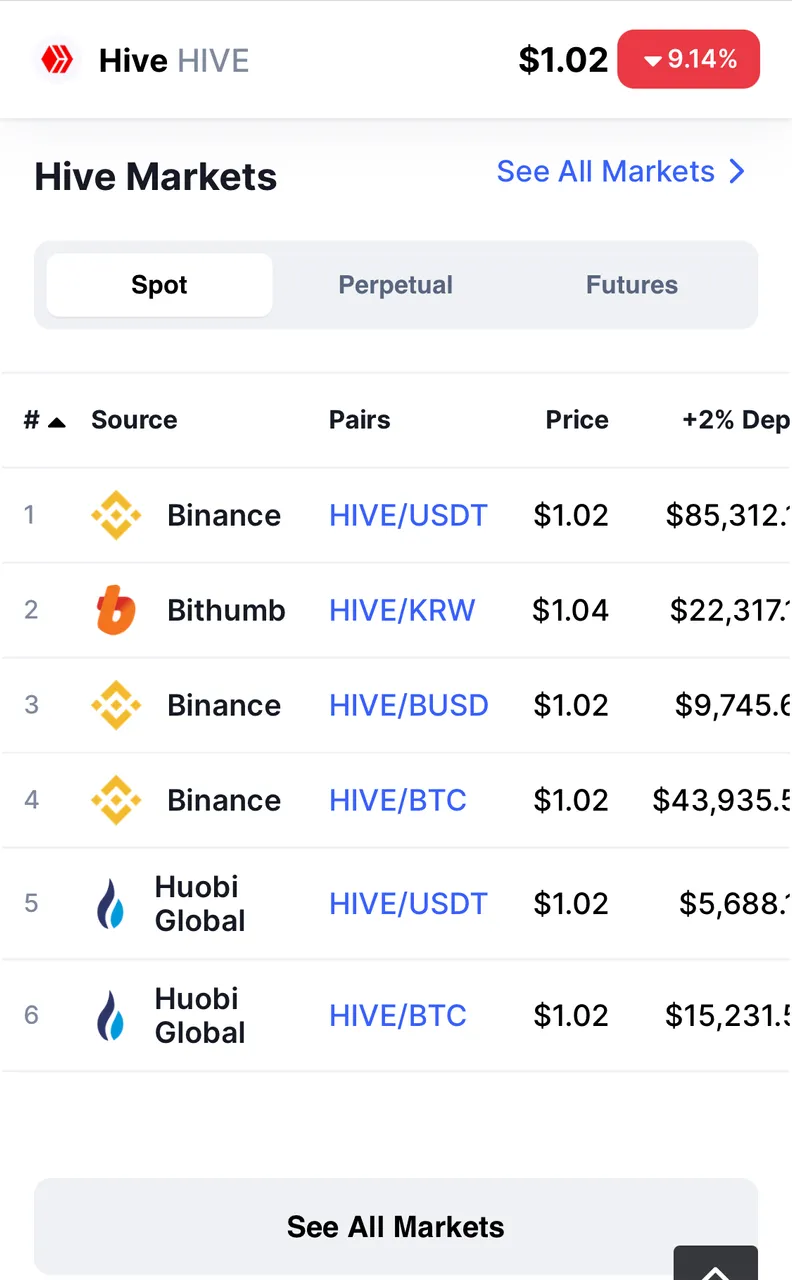Click Huobi Global logo in row 6

(111, 1015)
